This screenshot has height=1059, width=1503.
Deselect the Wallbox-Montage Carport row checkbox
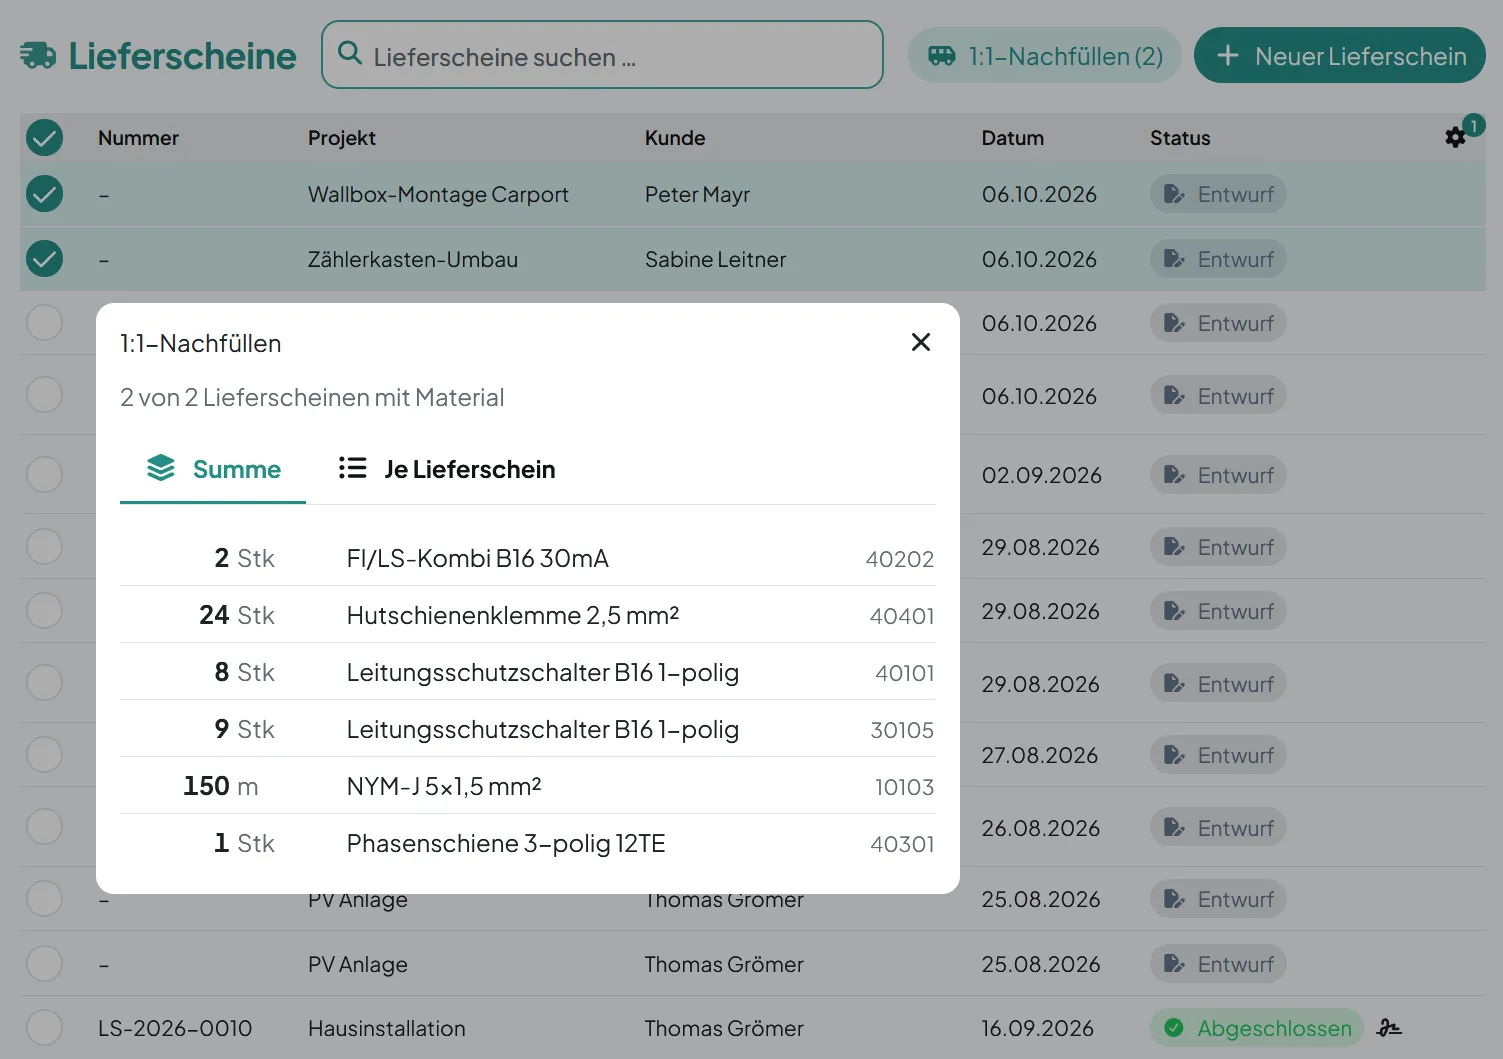pos(44,194)
